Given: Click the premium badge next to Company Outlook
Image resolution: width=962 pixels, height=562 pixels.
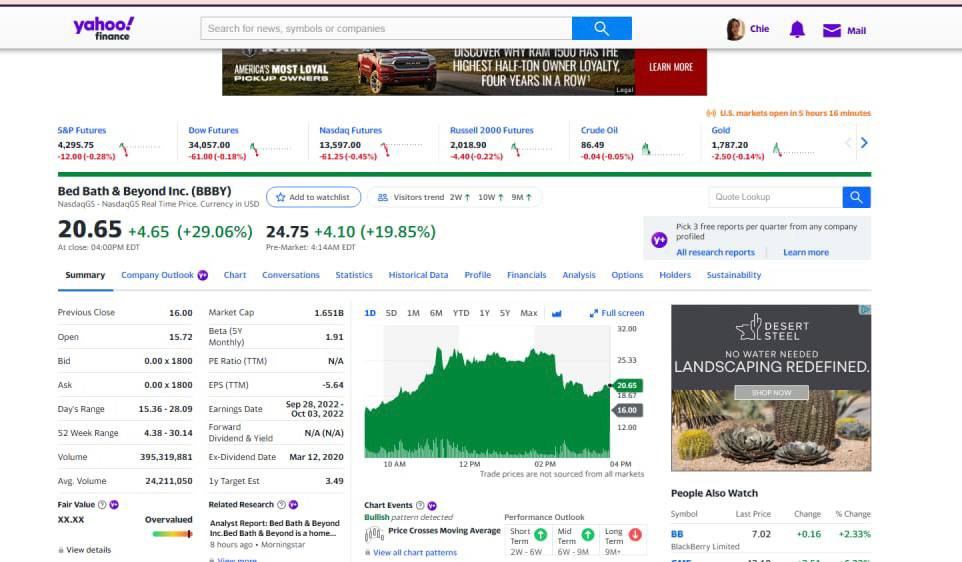Looking at the screenshot, I should pyautogui.click(x=202, y=275).
